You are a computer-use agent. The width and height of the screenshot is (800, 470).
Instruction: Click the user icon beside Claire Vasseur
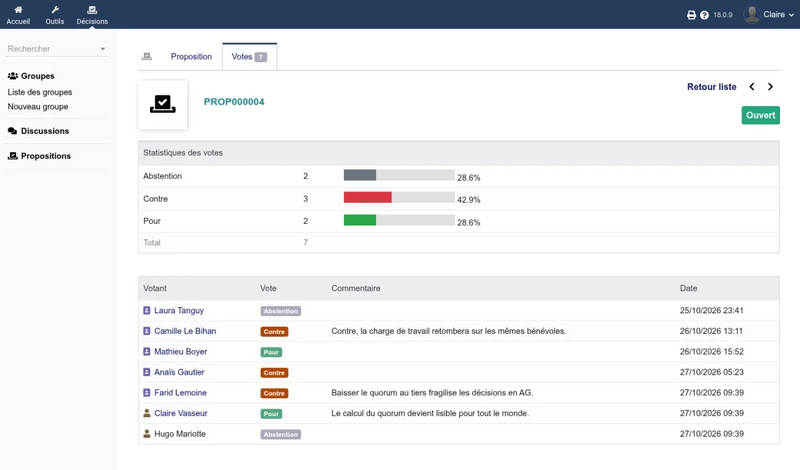147,413
